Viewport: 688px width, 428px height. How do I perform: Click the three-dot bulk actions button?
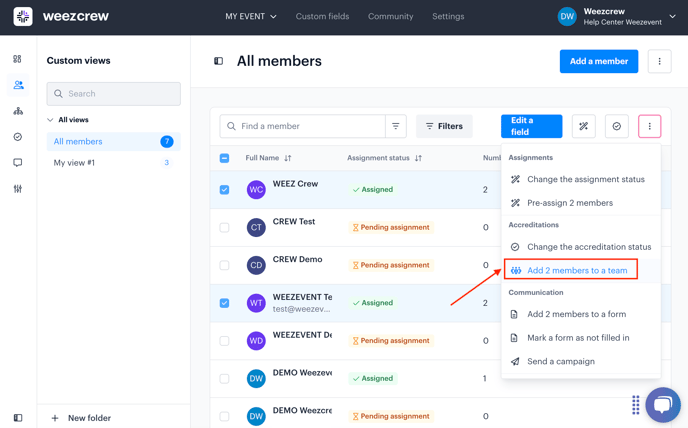pyautogui.click(x=649, y=126)
